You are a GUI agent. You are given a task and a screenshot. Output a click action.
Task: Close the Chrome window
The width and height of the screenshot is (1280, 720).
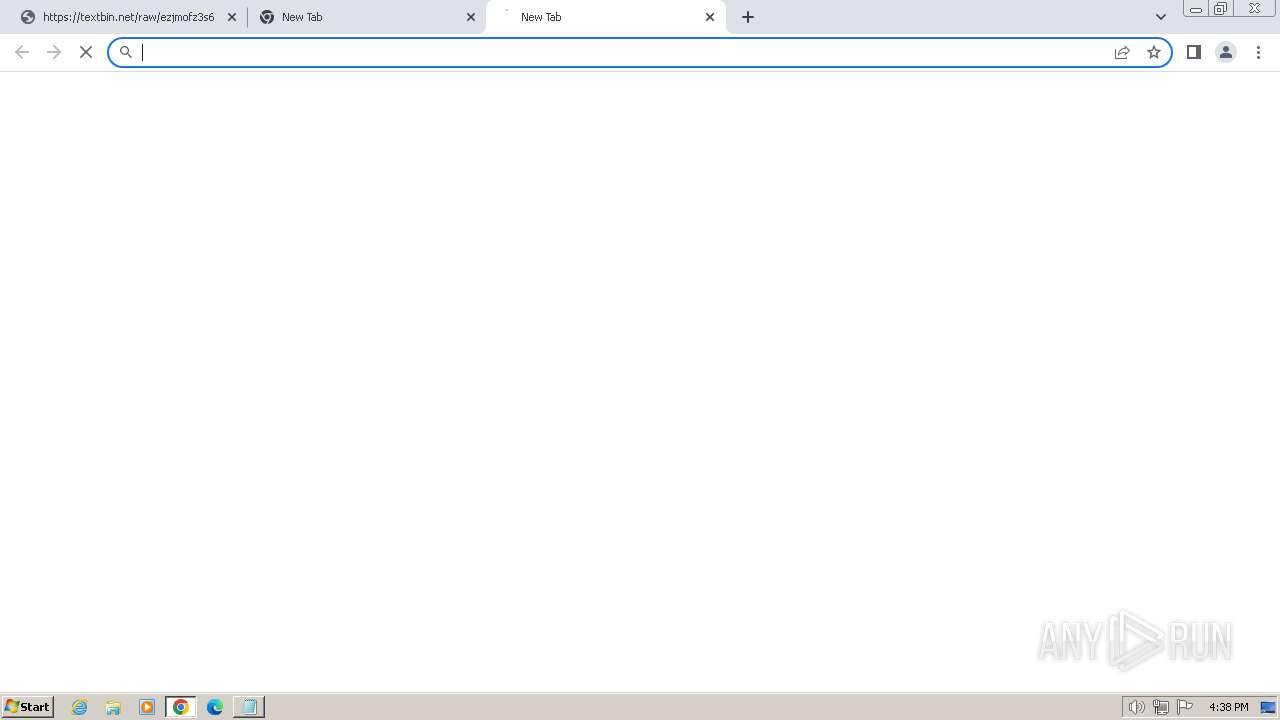click(1254, 9)
